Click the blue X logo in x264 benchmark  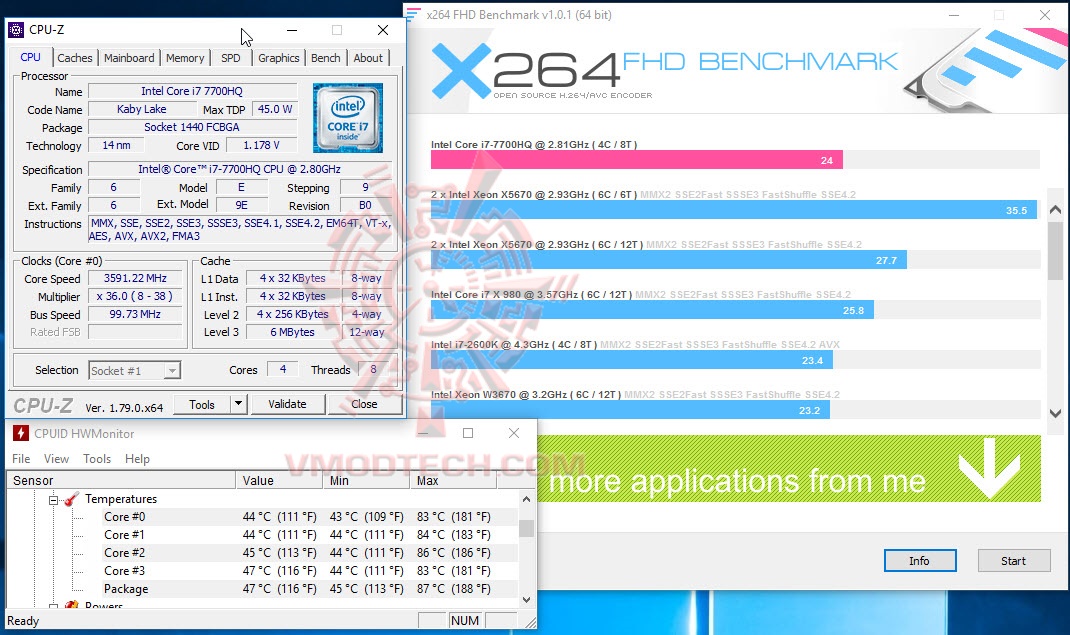pos(461,70)
